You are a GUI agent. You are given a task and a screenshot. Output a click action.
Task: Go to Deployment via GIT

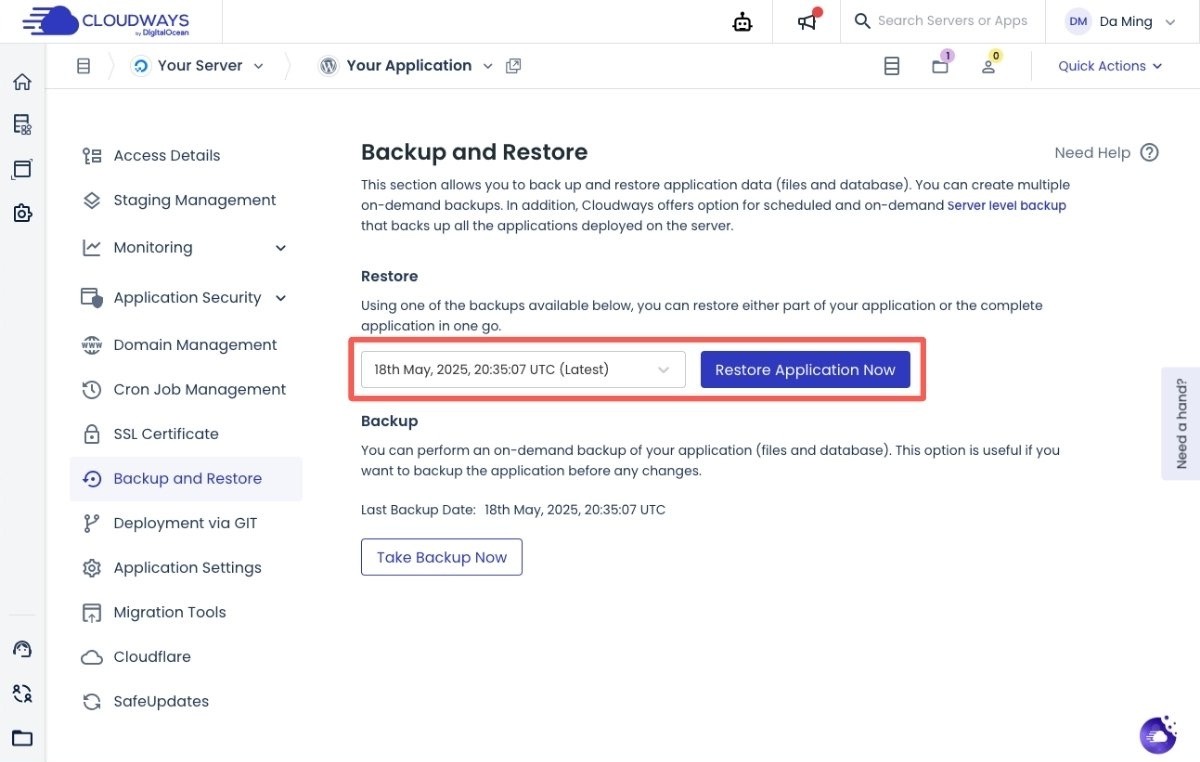185,523
